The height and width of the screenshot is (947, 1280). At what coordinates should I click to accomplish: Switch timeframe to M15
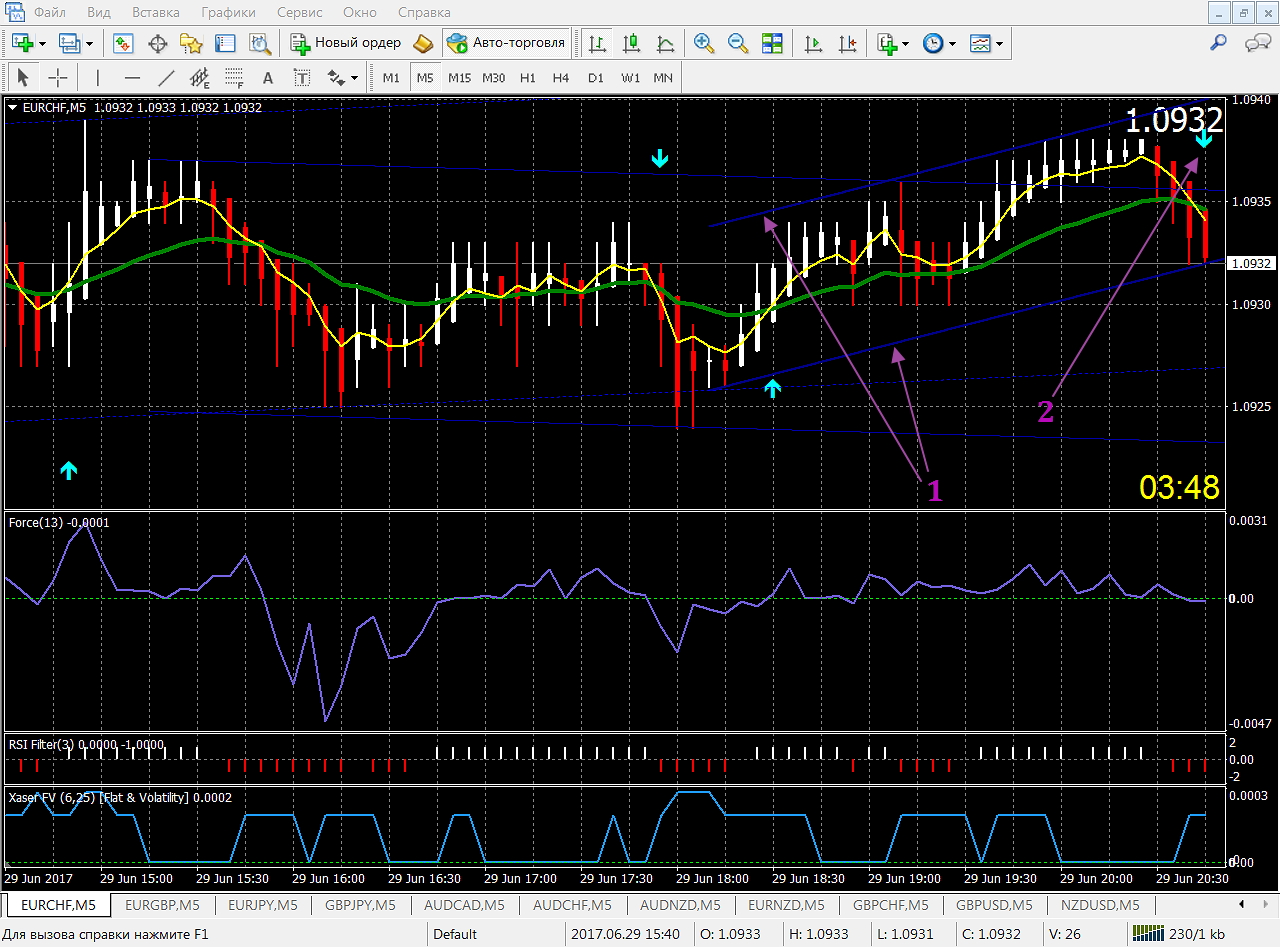point(459,77)
